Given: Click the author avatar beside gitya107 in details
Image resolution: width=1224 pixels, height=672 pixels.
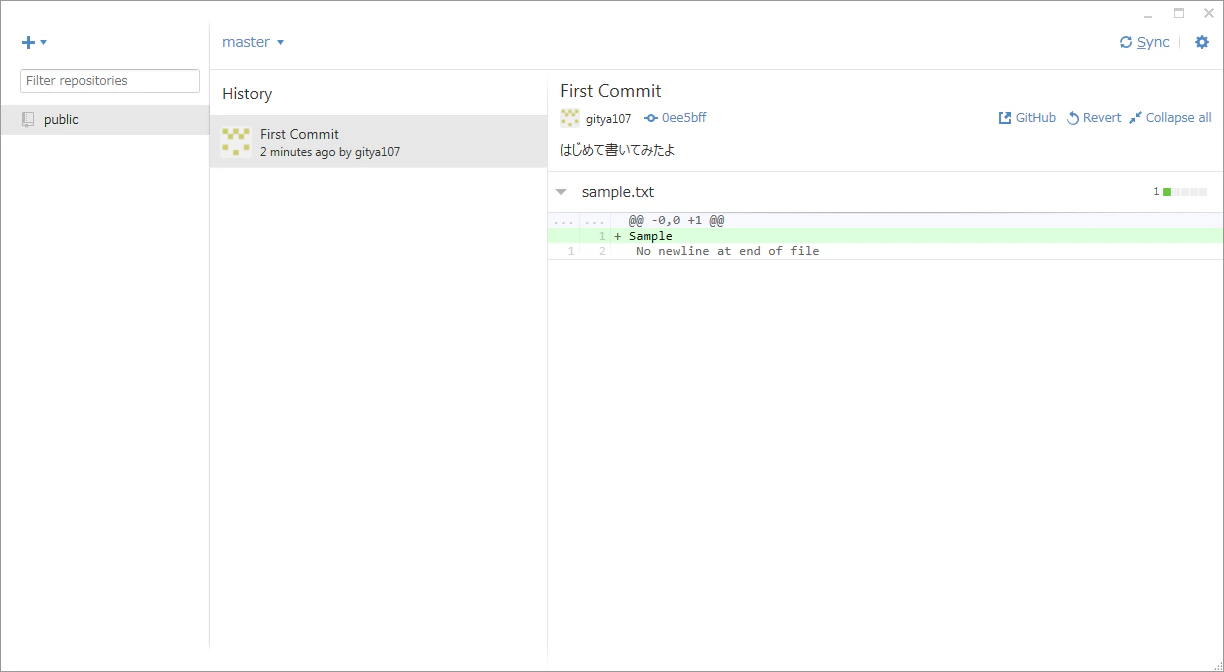Looking at the screenshot, I should point(570,118).
